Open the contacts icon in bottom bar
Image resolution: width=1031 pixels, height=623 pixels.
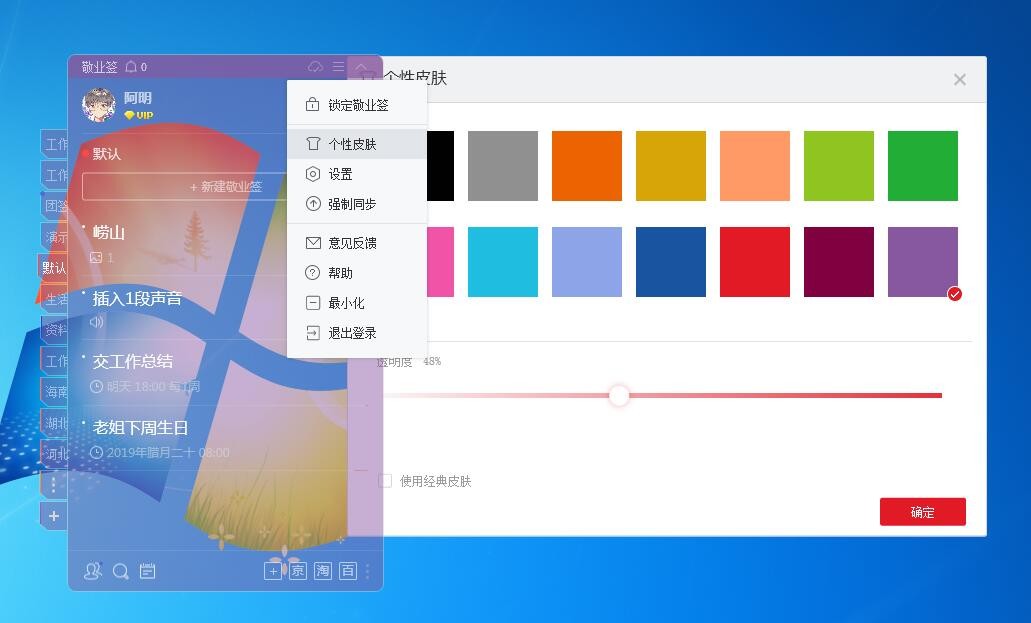point(93,570)
